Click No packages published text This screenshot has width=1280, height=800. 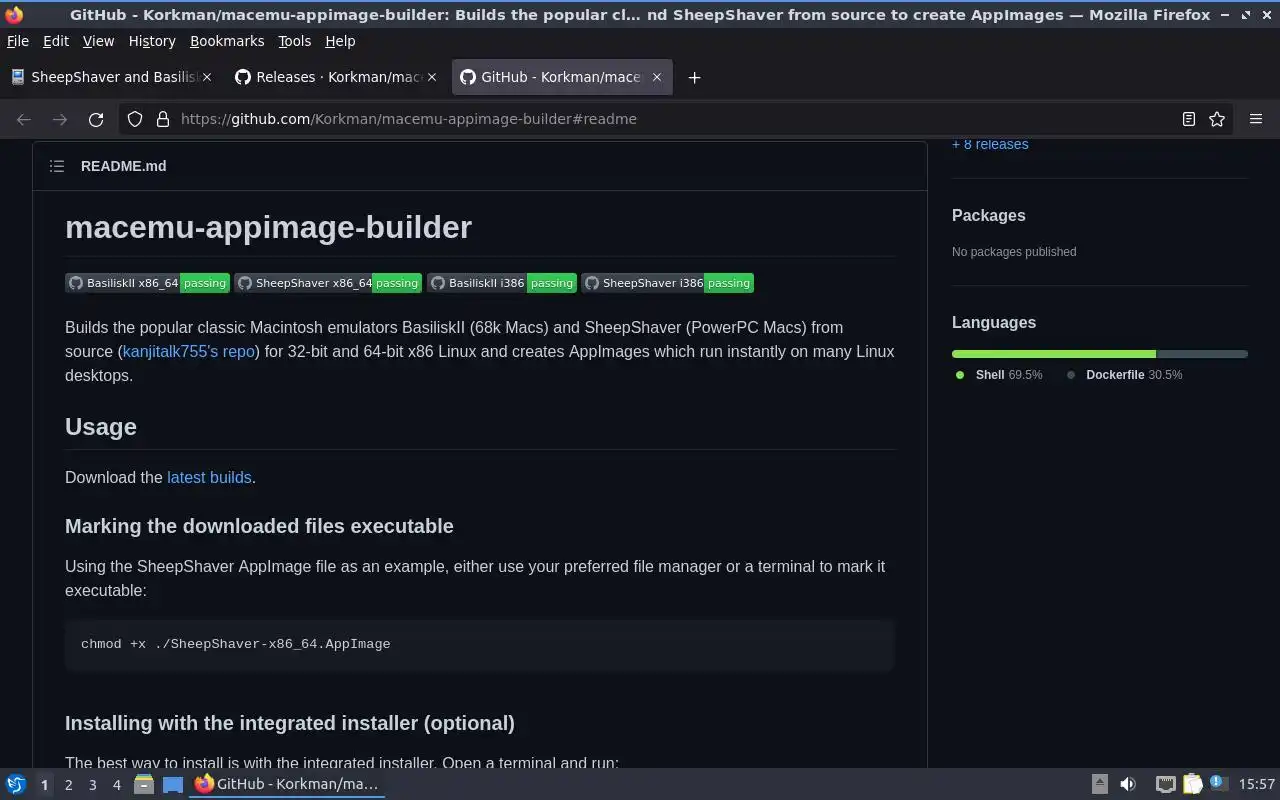[1014, 252]
